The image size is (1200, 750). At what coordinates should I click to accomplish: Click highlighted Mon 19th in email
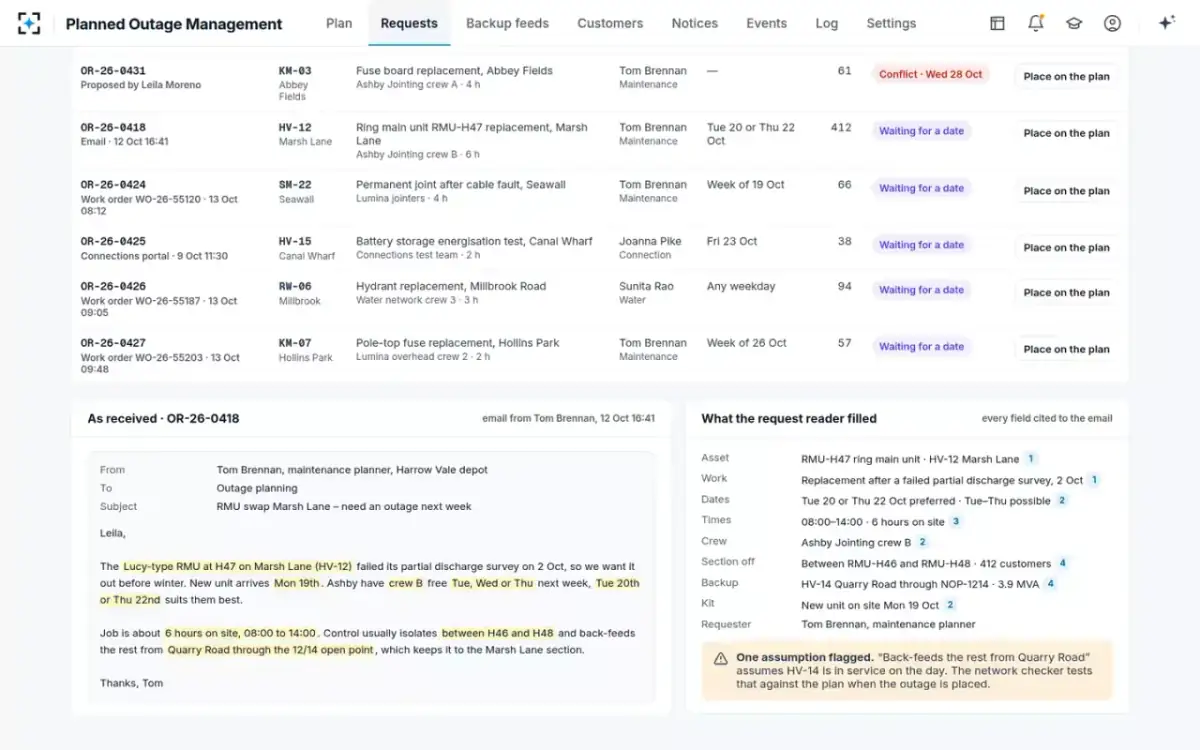tap(298, 583)
